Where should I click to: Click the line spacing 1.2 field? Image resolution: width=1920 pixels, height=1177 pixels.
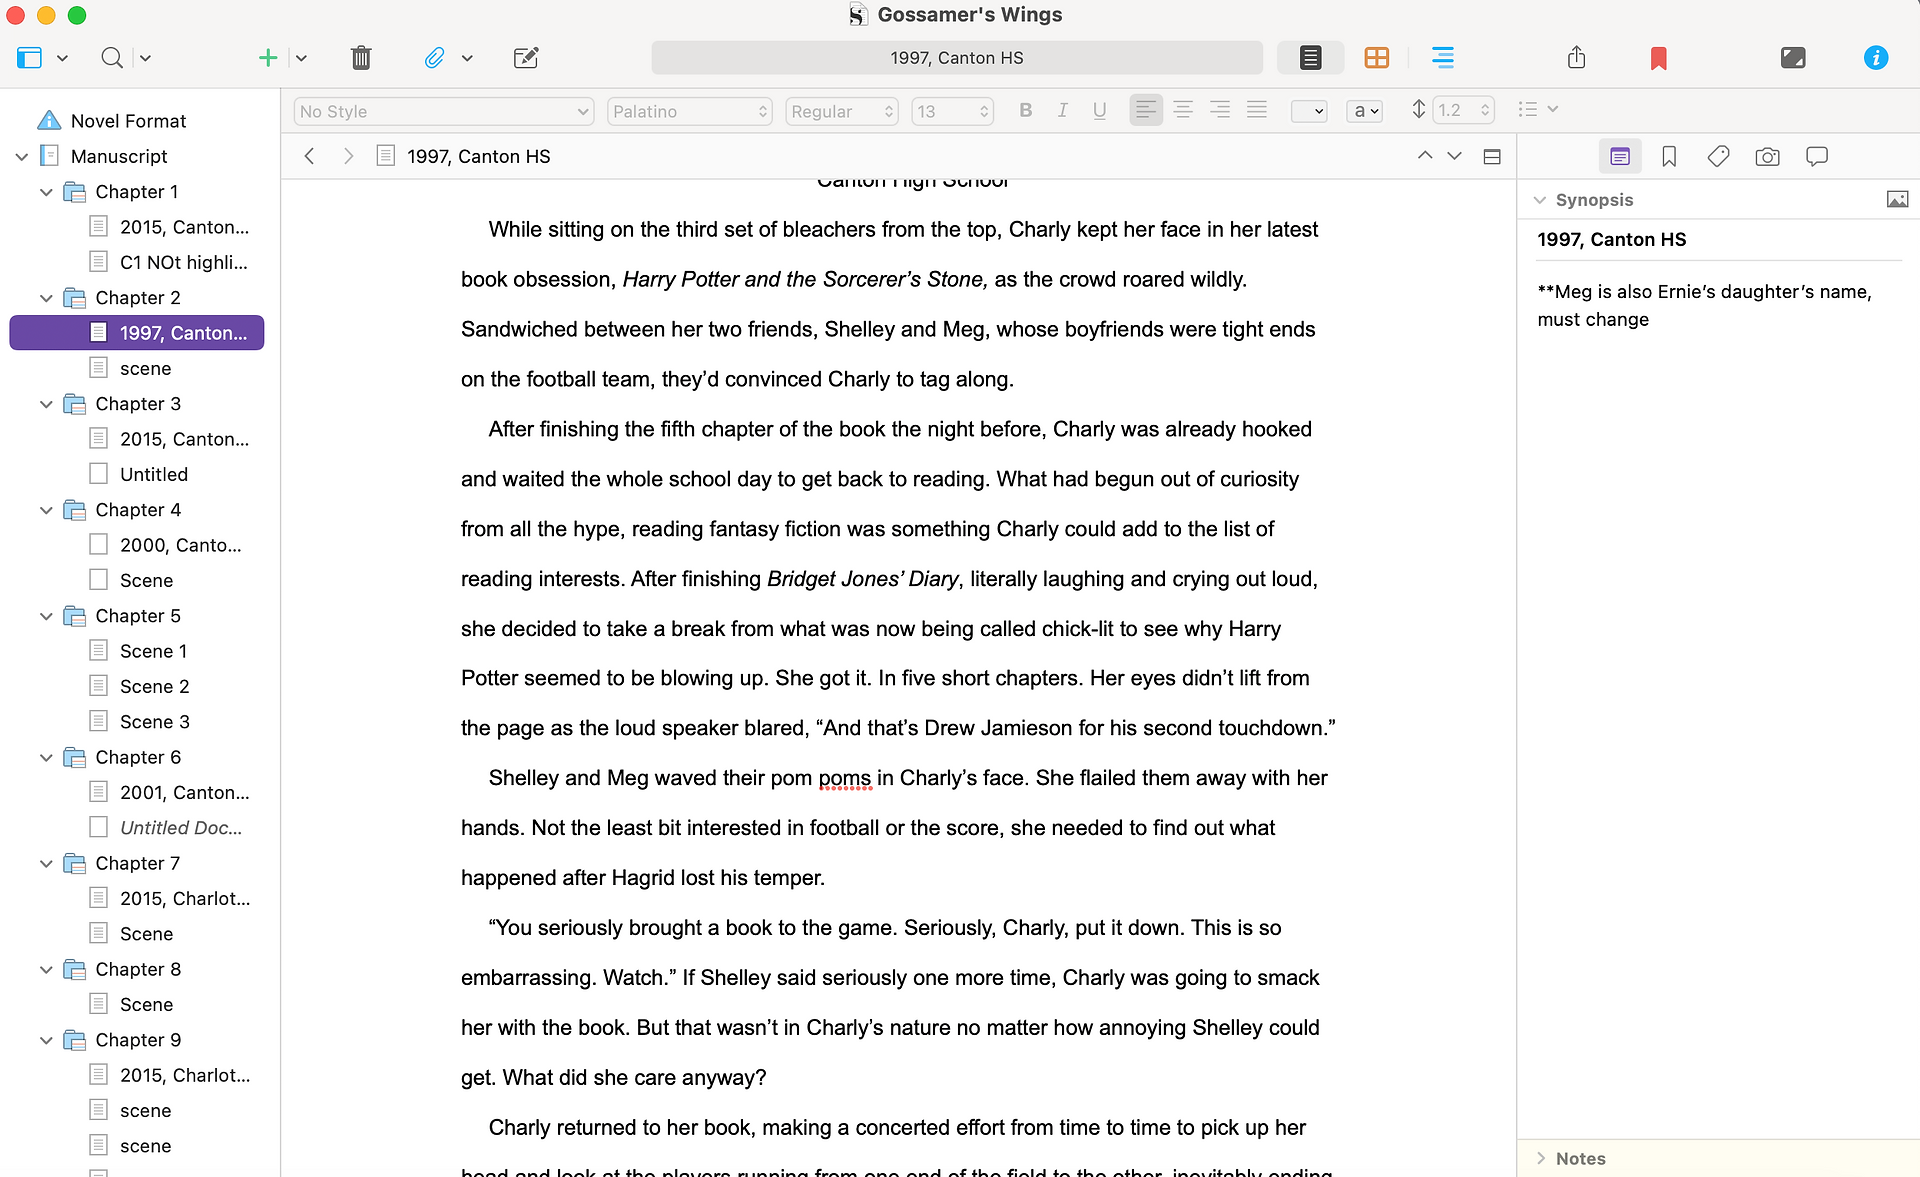tap(1464, 110)
